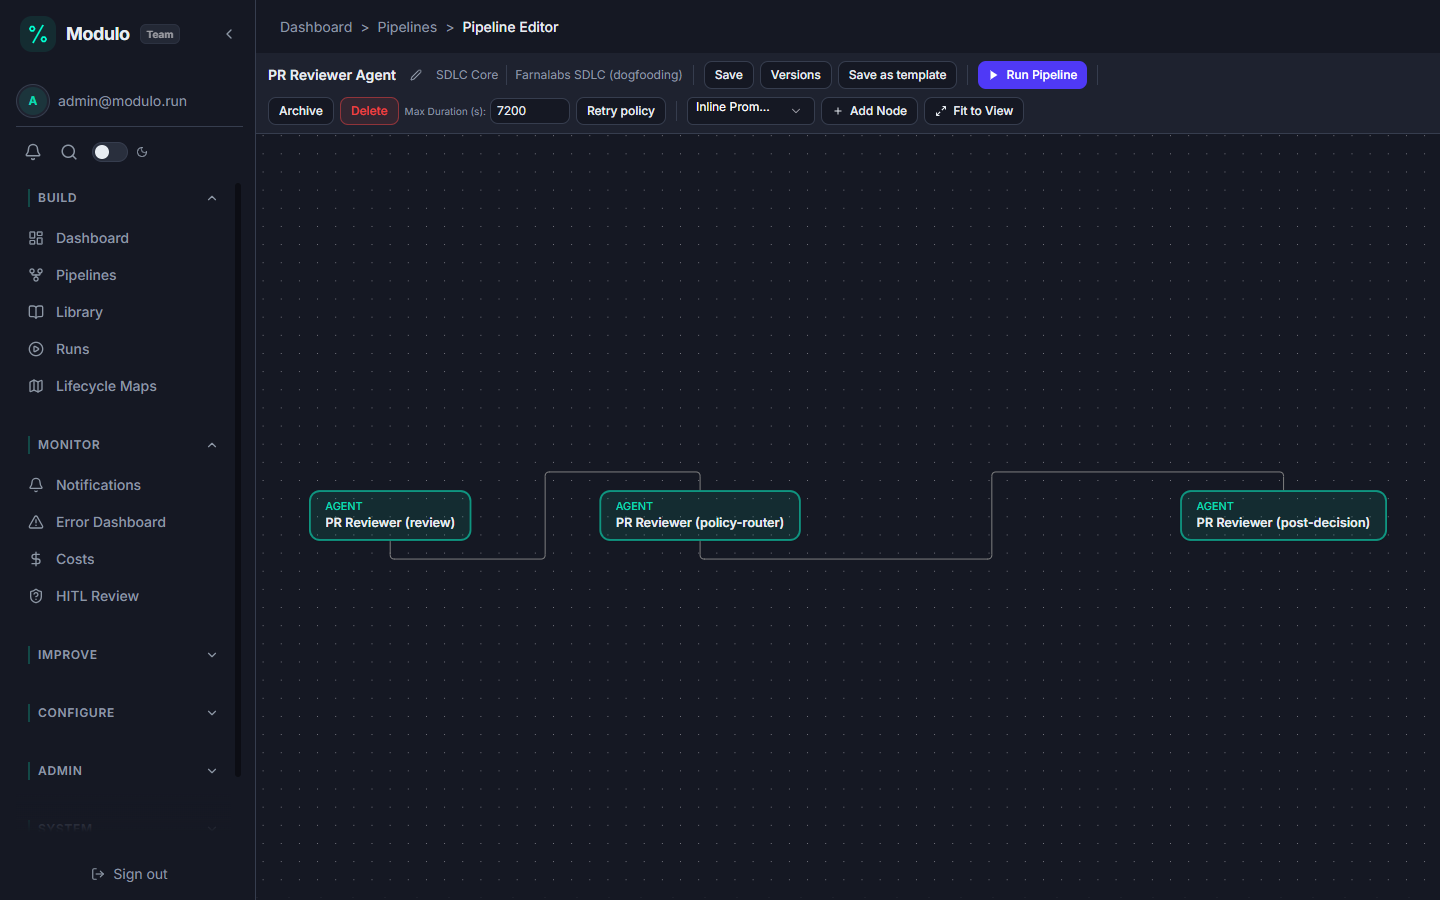Go to Dashboard in sidebar

[124, 238]
